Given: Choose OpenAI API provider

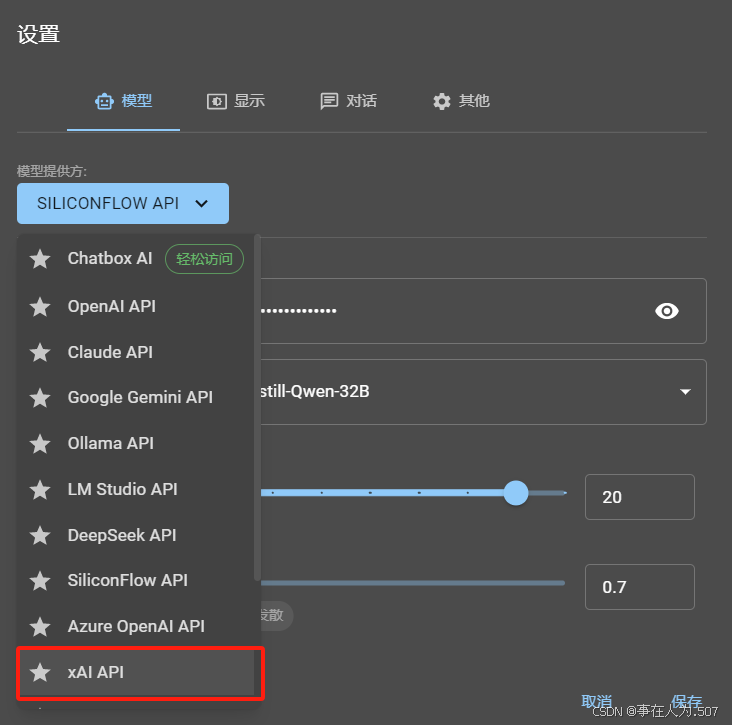Looking at the screenshot, I should point(136,306).
